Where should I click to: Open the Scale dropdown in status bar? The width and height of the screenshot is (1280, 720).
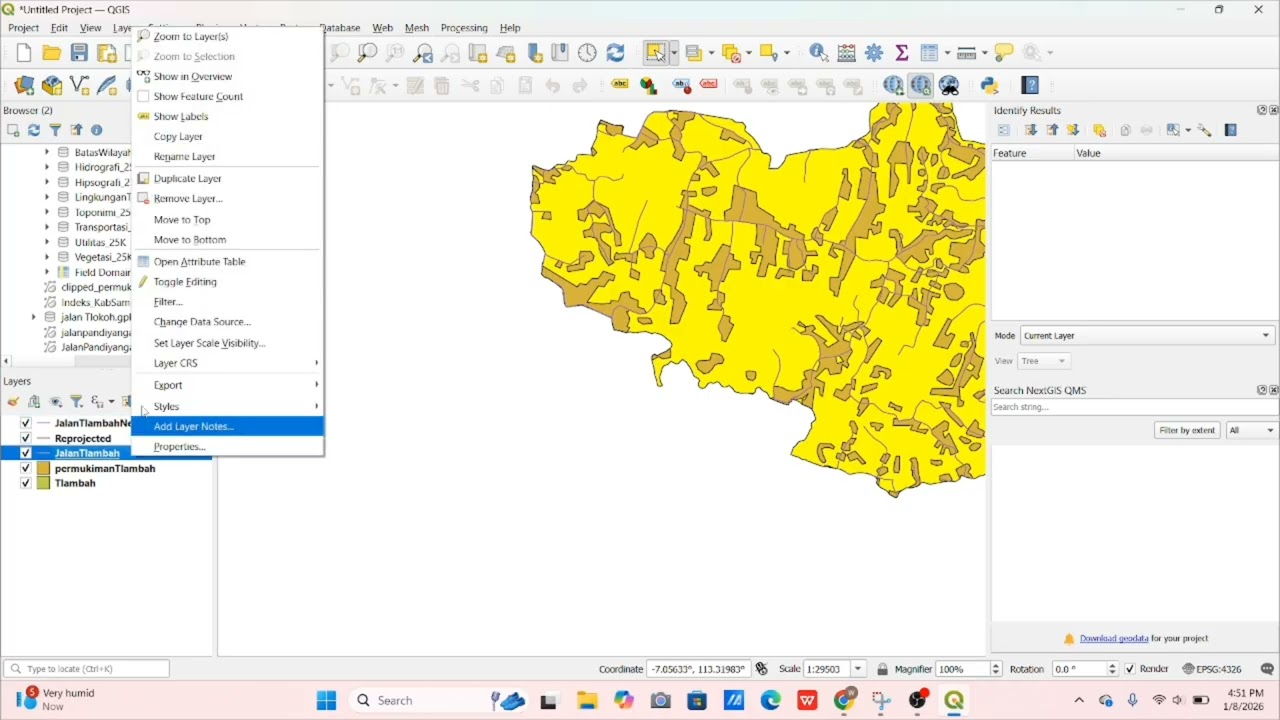[x=858, y=669]
